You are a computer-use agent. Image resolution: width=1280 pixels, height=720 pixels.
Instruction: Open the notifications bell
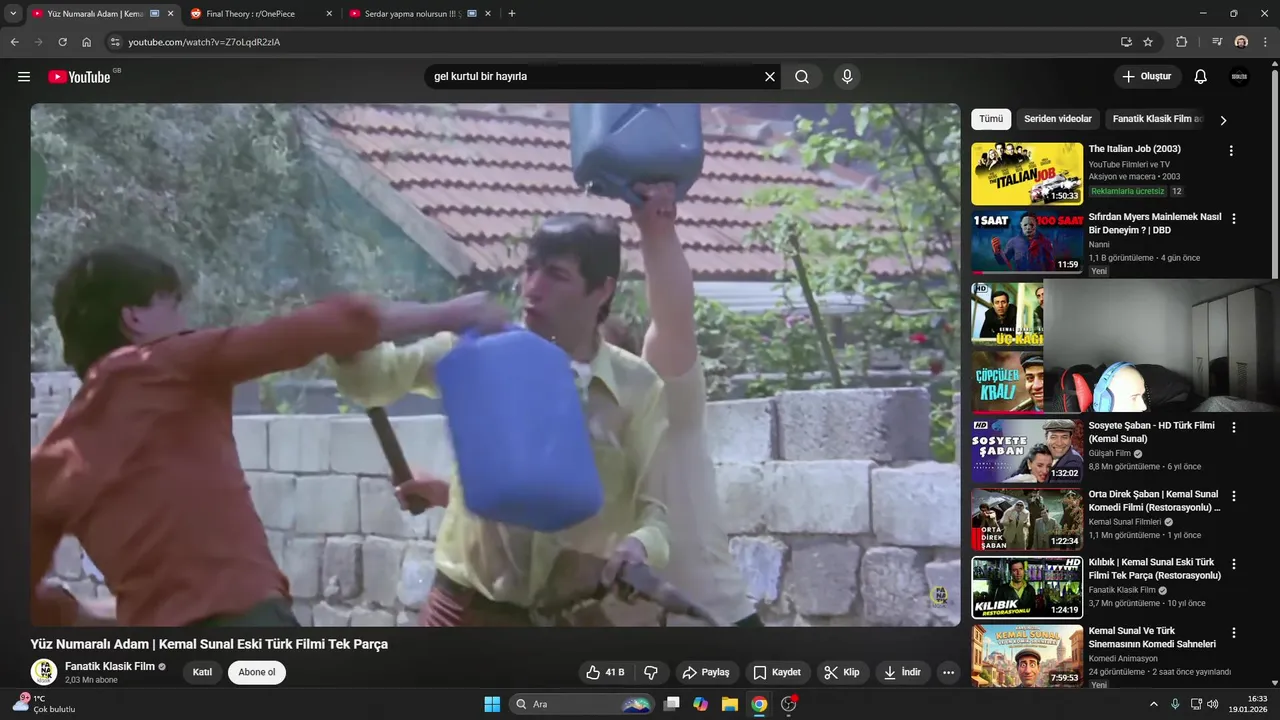[1201, 77]
